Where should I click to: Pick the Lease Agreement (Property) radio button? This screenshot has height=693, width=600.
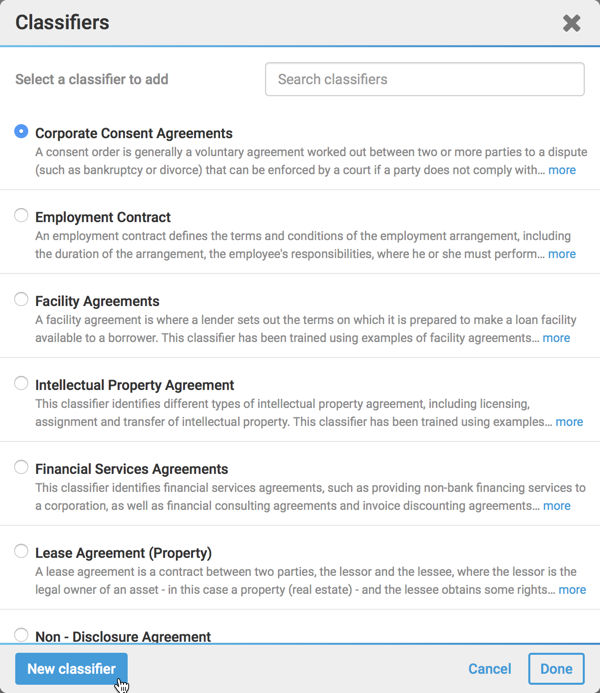(21, 551)
